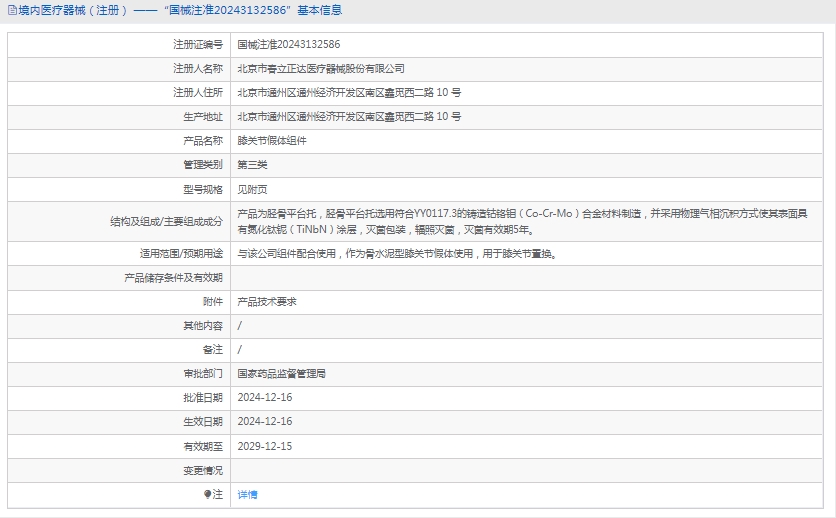Click the 生效日期 value 2024-12-16
The height and width of the screenshot is (518, 836).
coord(264,422)
